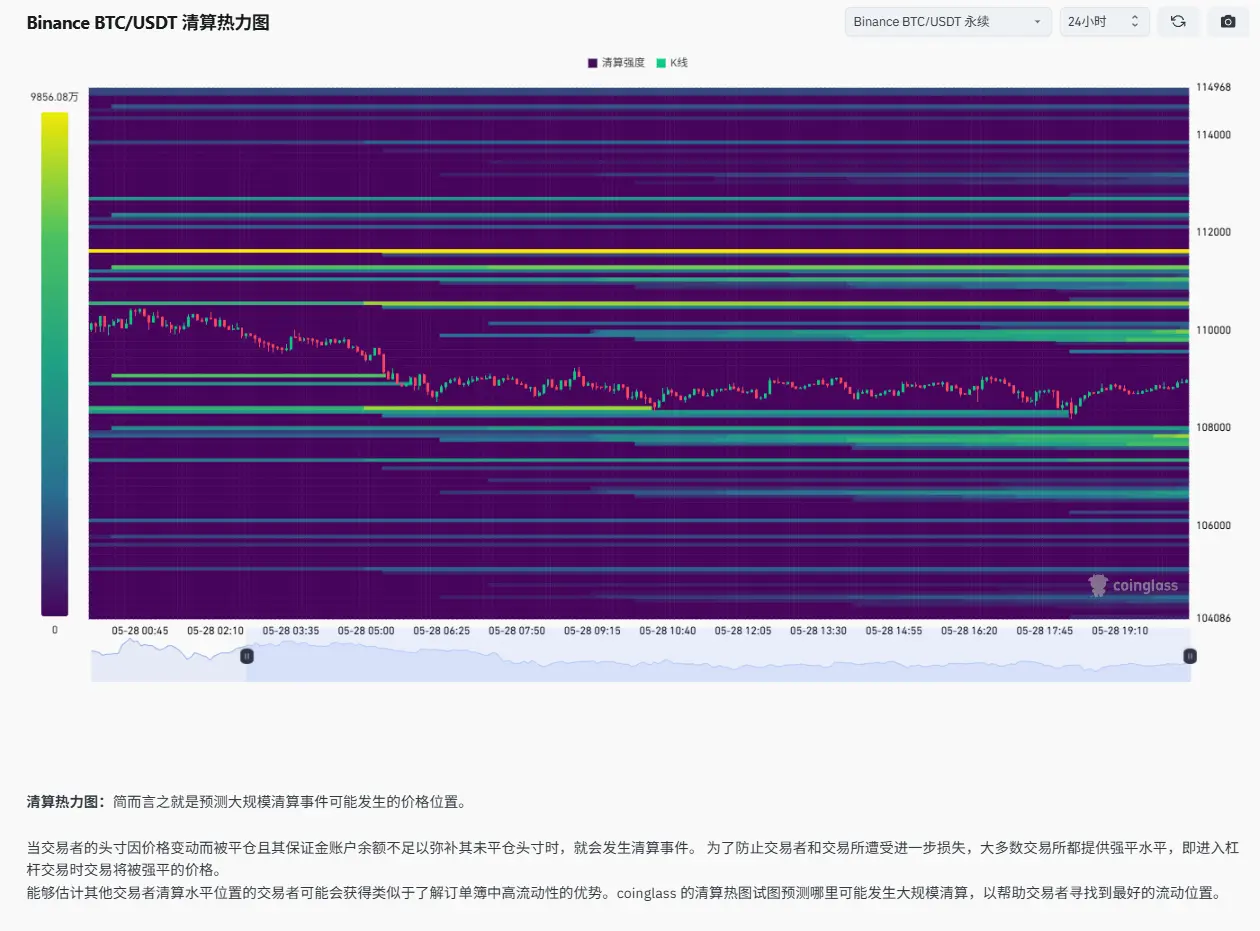Click the 05-28 17:45 time axis label
Image resolution: width=1260 pixels, height=931 pixels.
click(1045, 631)
